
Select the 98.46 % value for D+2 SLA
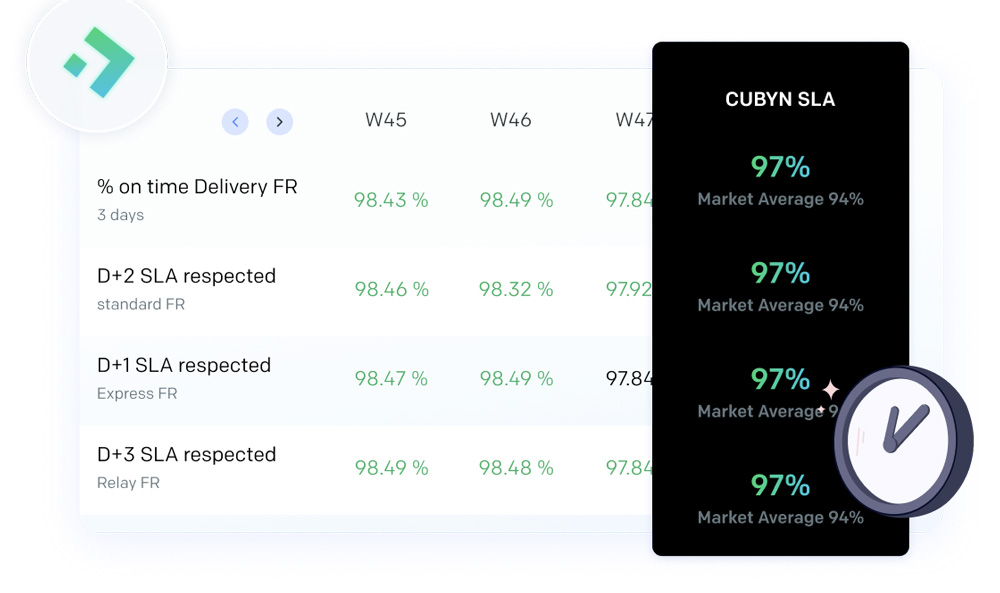click(x=392, y=289)
